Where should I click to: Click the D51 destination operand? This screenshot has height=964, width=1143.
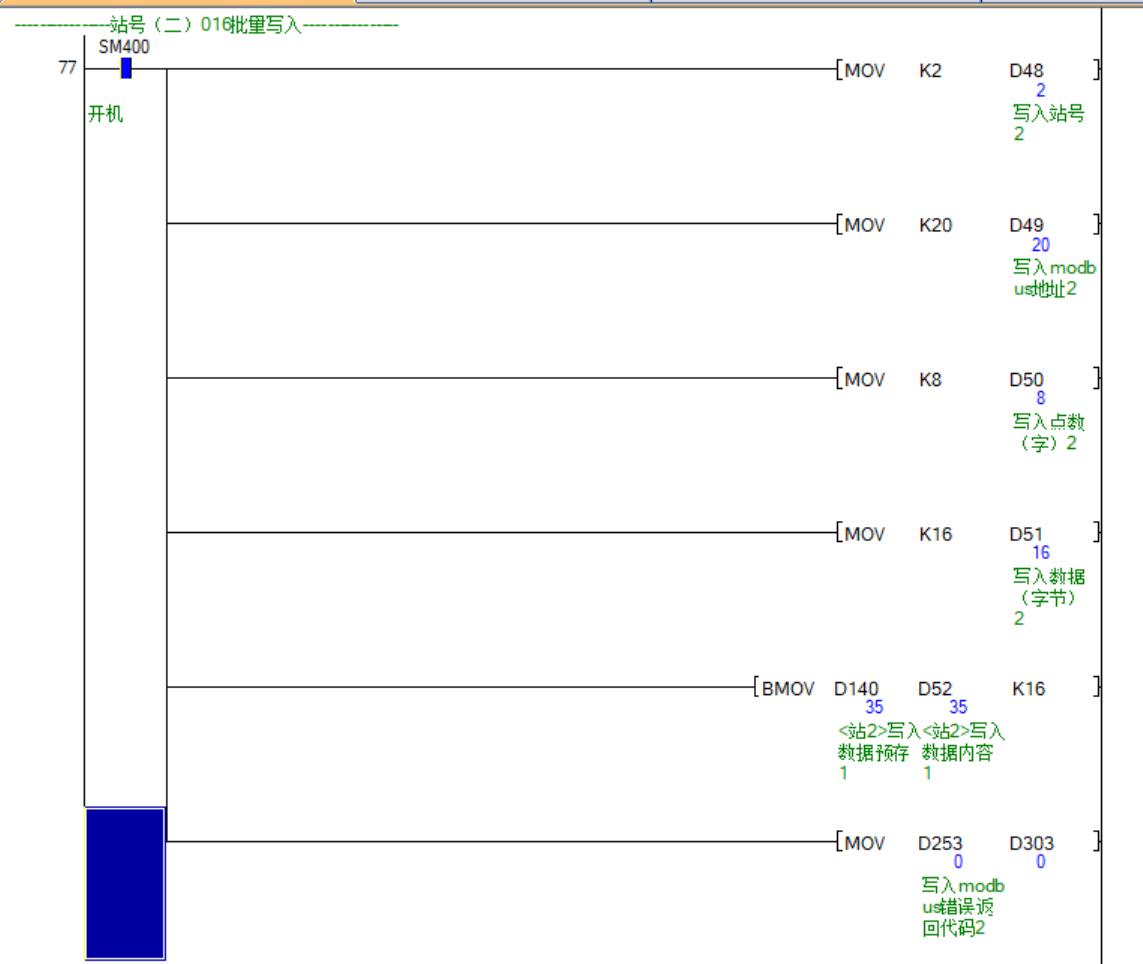click(x=1026, y=534)
